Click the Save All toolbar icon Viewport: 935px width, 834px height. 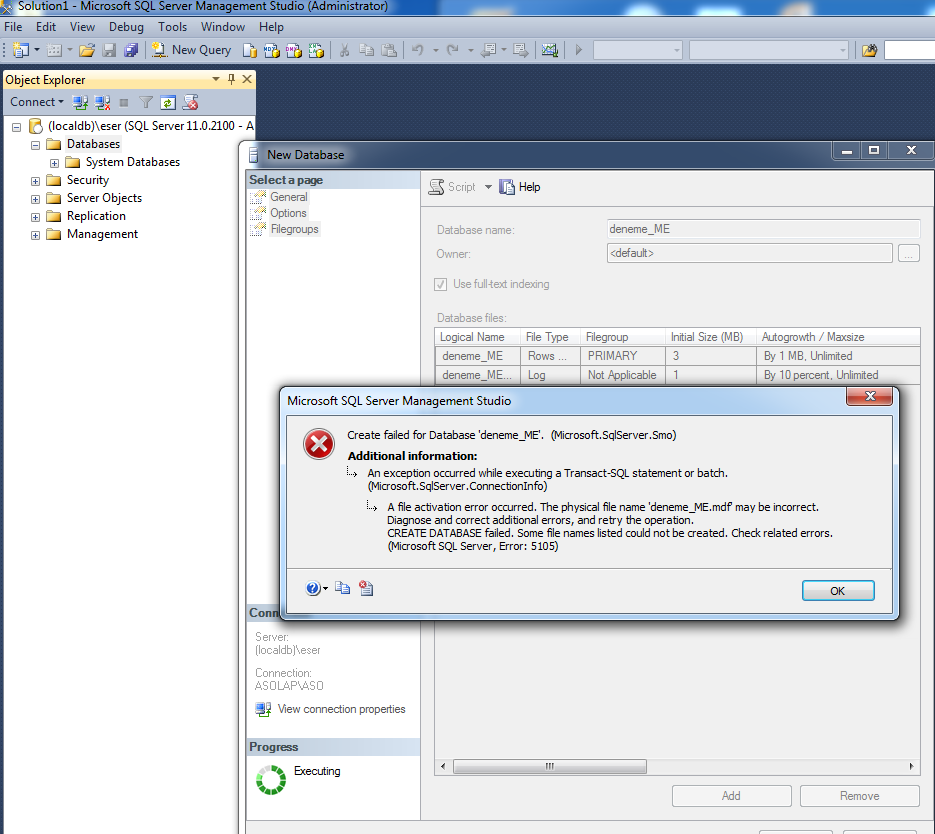click(x=130, y=49)
